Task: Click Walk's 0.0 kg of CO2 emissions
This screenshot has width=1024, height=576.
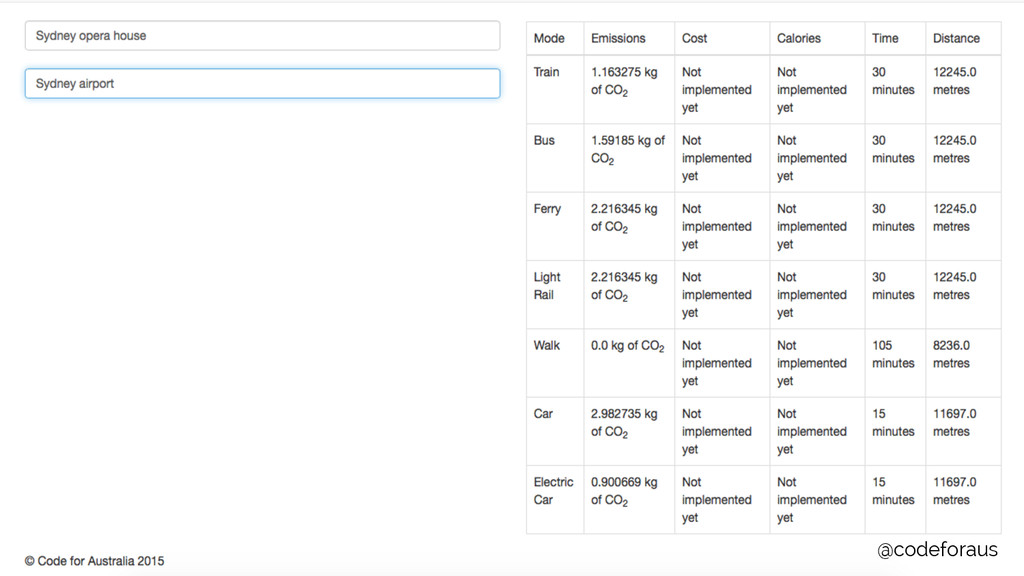Action: (x=627, y=346)
